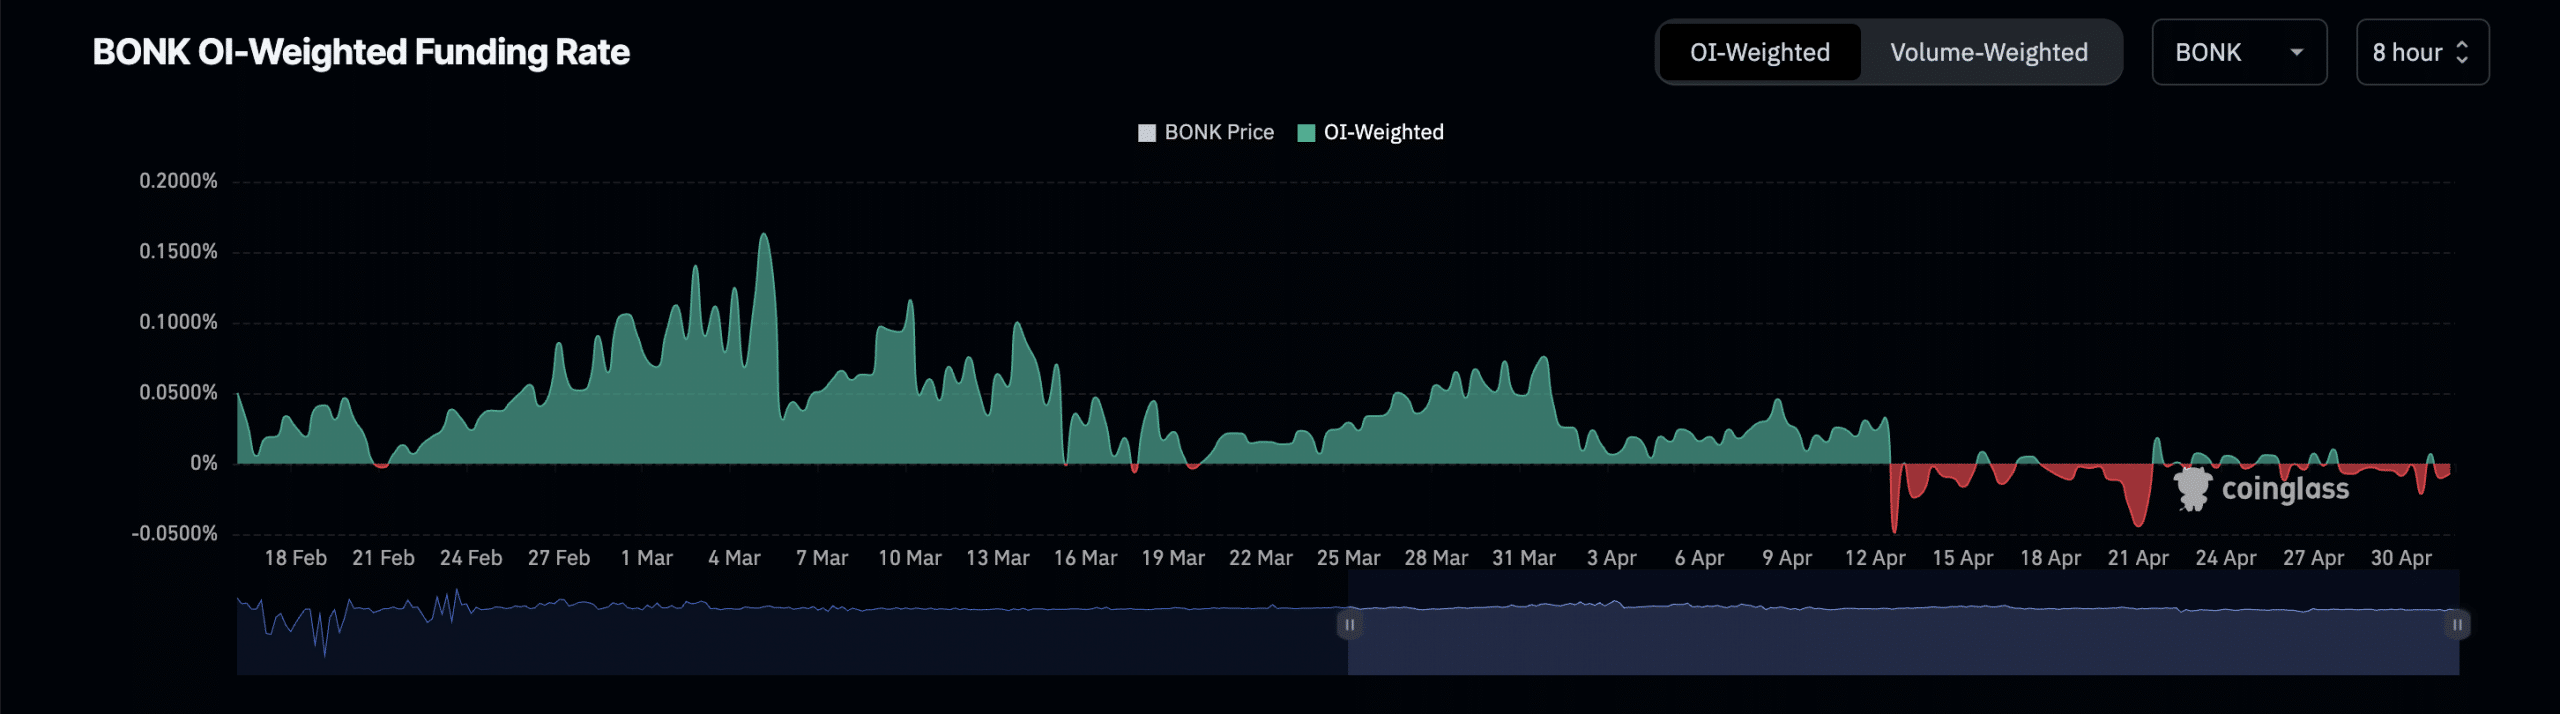
Task: Click the left range slider pause handle
Action: click(1349, 625)
